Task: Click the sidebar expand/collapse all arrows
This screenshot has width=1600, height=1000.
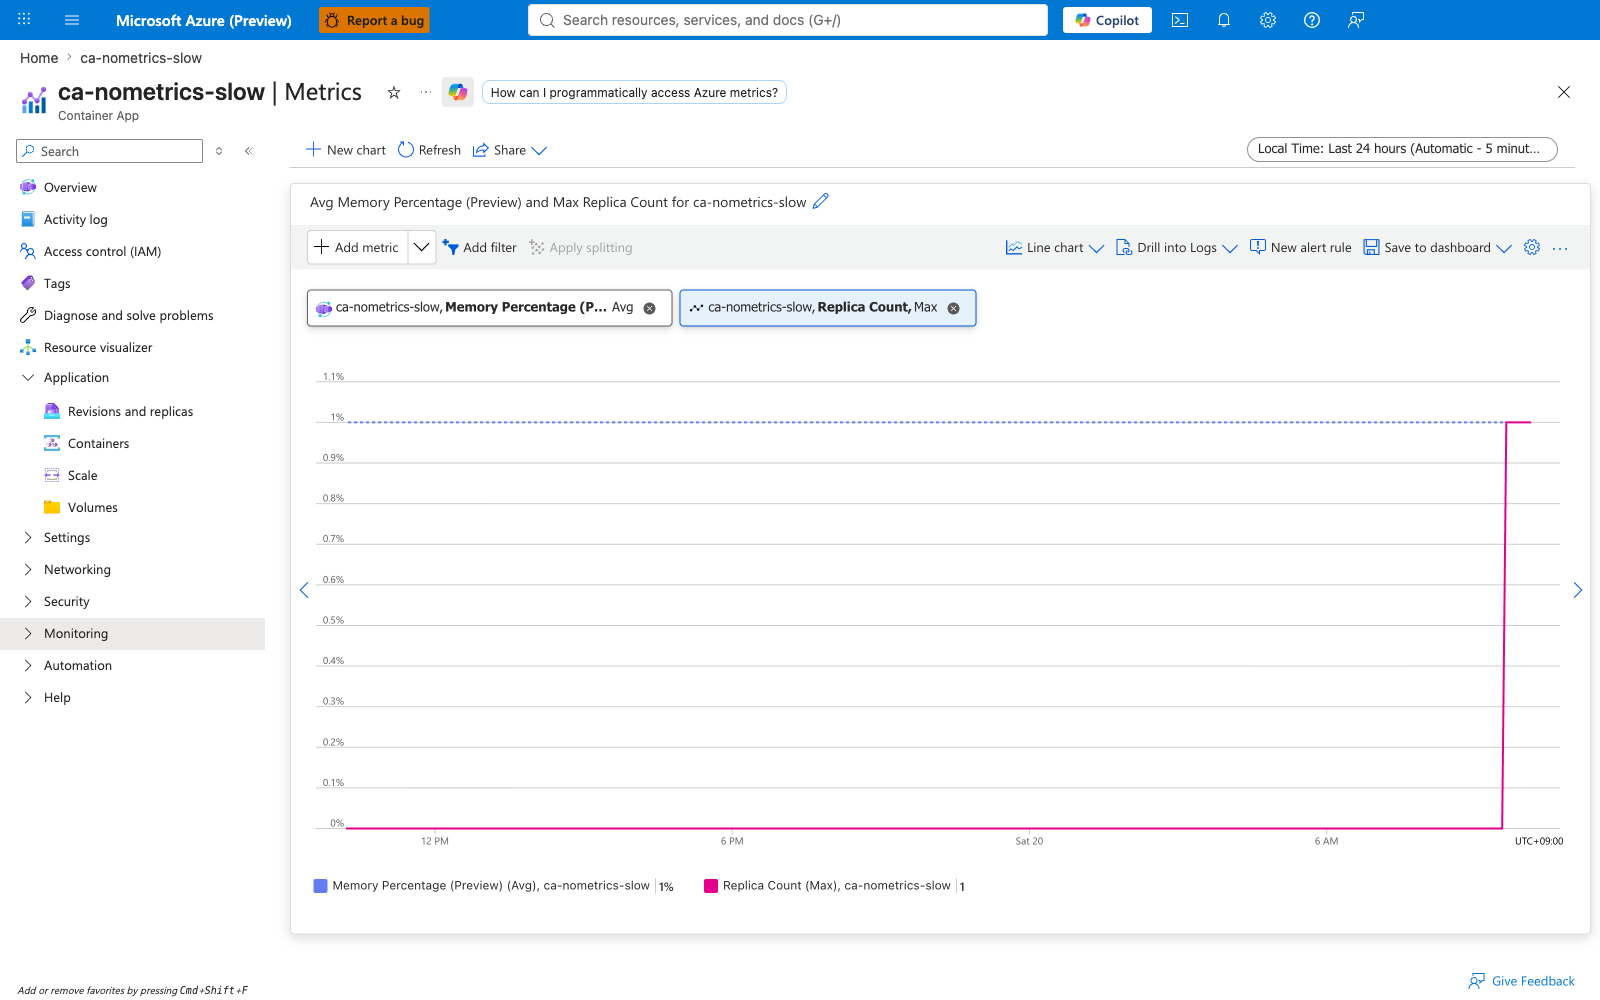Action: pyautogui.click(x=219, y=151)
